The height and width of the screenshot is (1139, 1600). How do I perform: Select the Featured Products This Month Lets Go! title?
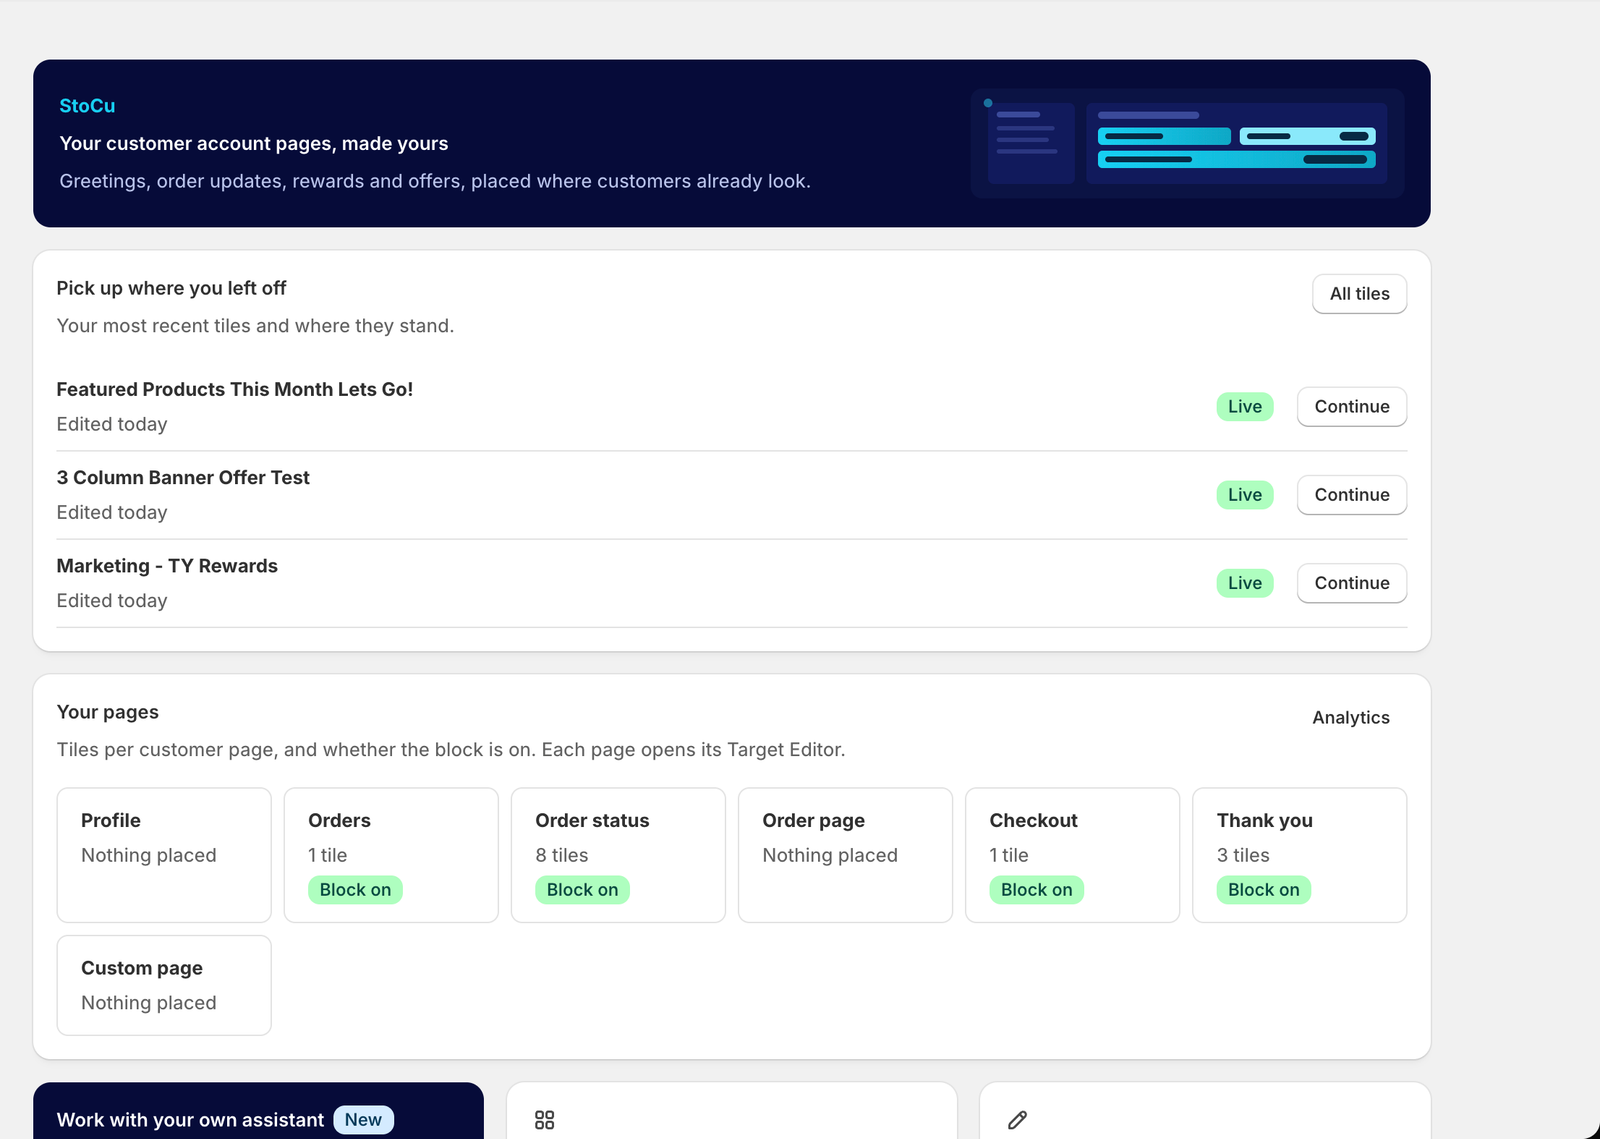[234, 390]
